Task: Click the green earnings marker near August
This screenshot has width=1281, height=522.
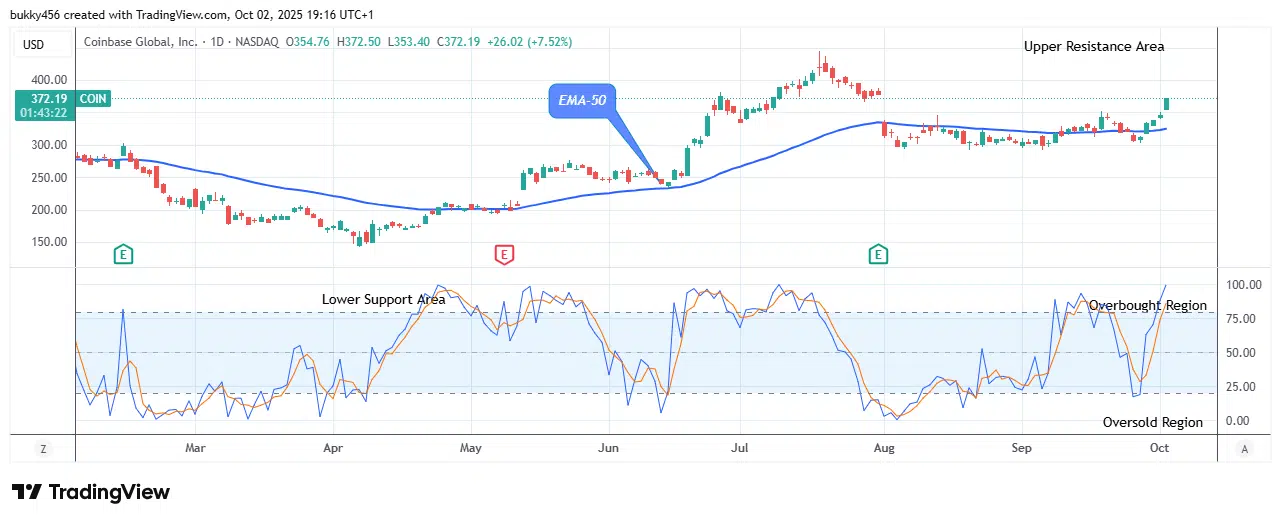Action: (879, 254)
